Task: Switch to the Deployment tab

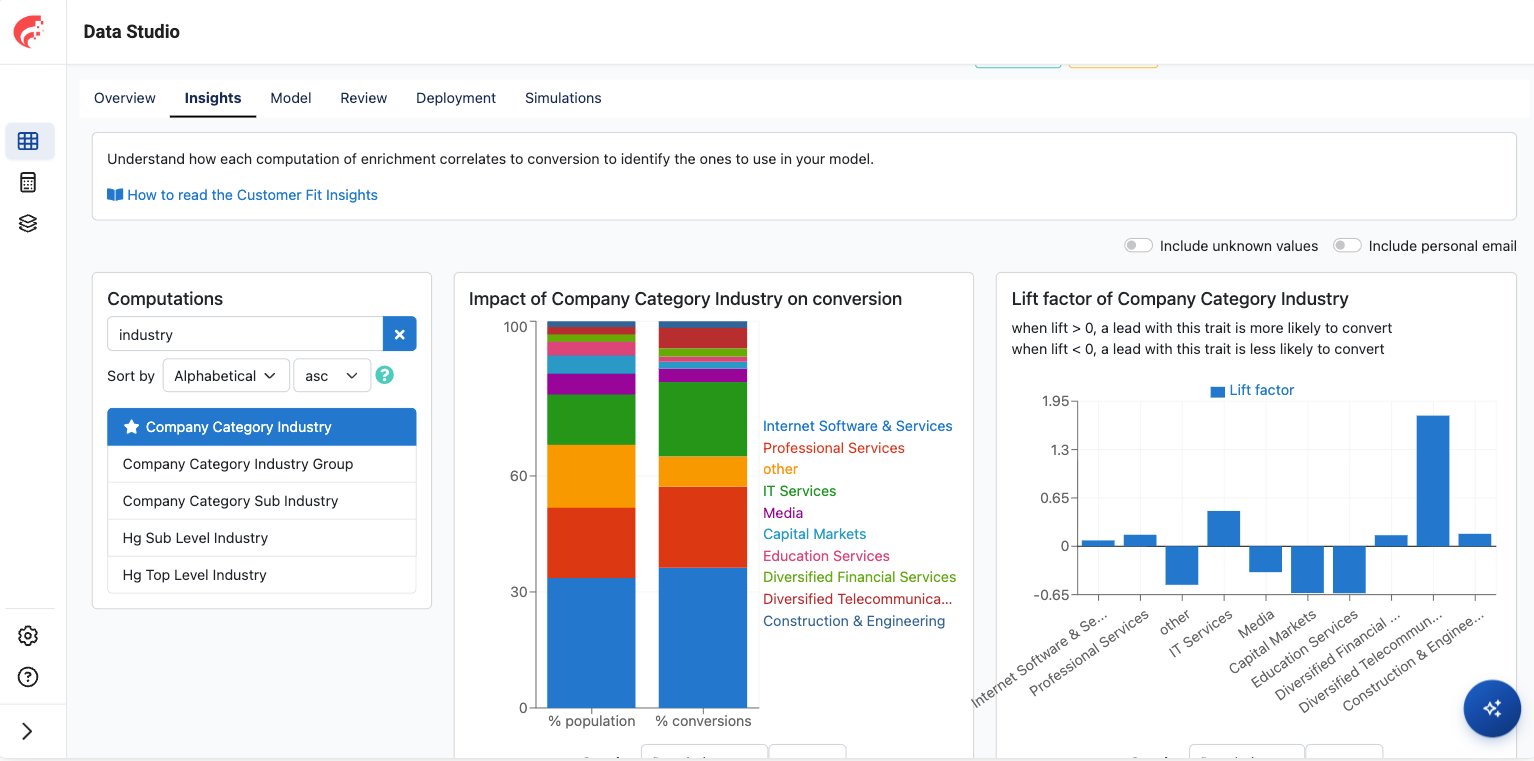Action: [456, 98]
